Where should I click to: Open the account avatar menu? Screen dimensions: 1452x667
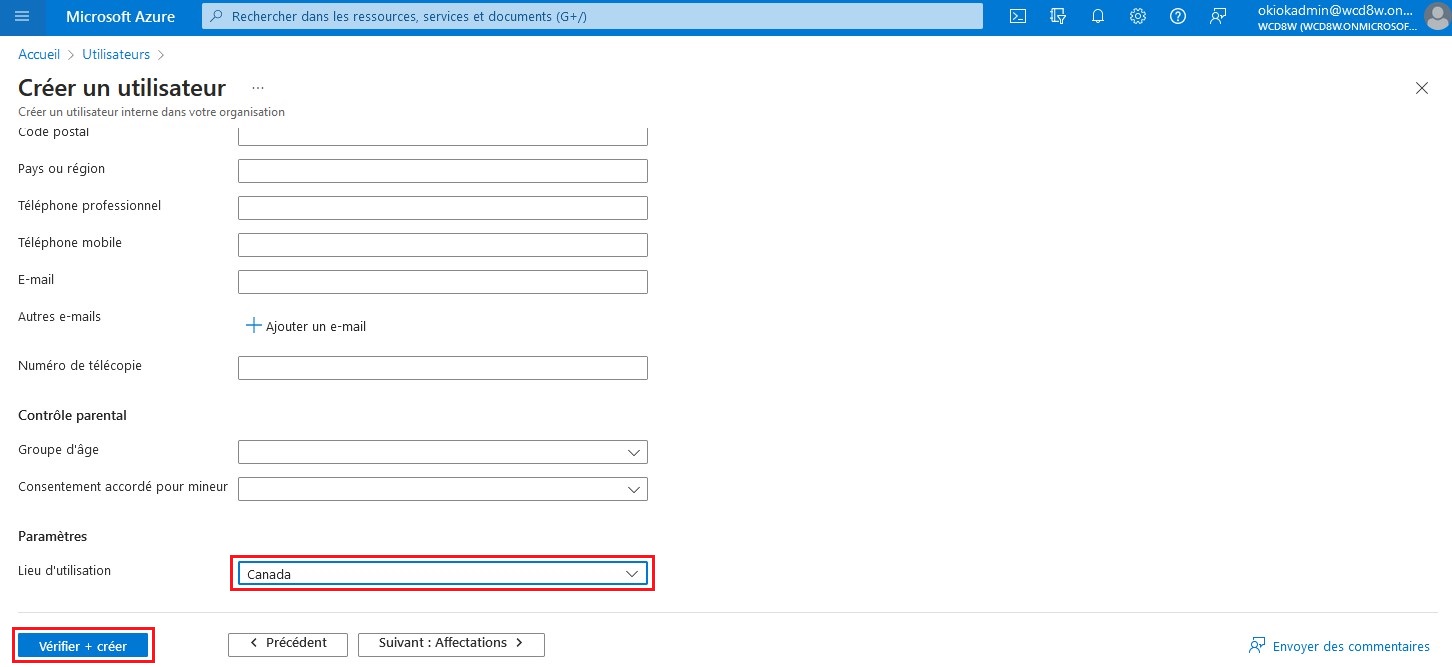(x=1436, y=17)
